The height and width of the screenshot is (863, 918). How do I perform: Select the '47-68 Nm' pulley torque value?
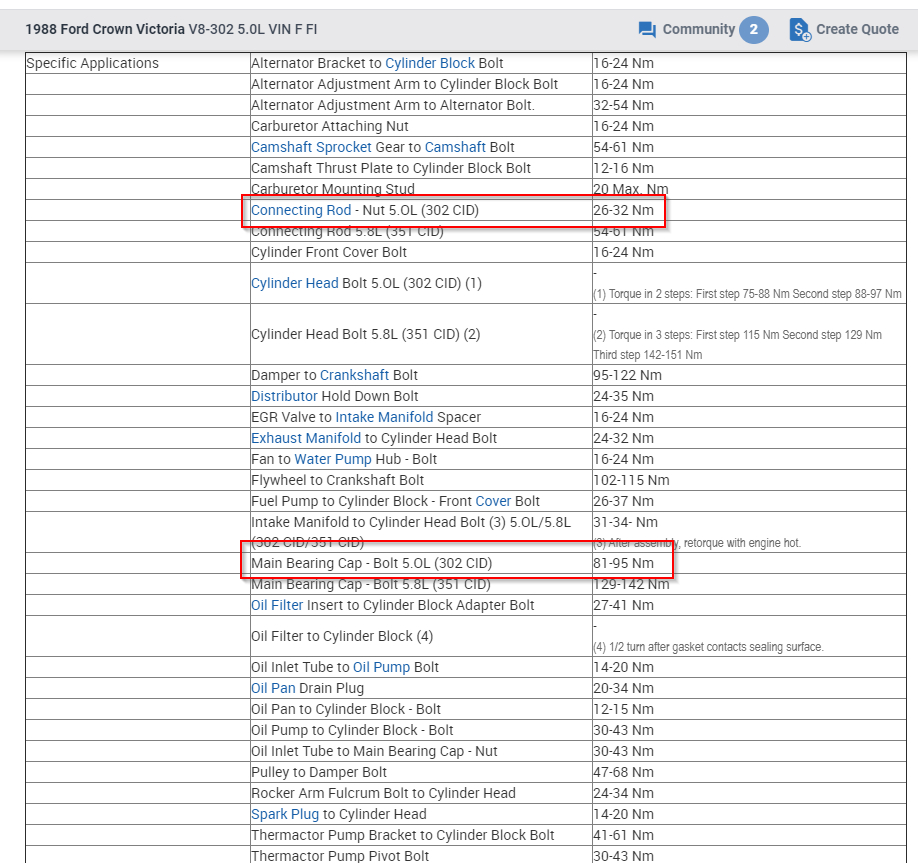(624, 772)
